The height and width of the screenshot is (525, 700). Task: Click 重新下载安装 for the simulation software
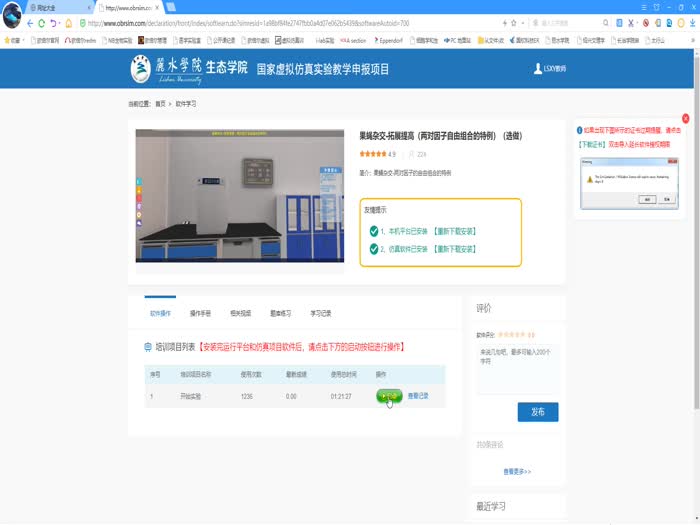pyautogui.click(x=454, y=247)
